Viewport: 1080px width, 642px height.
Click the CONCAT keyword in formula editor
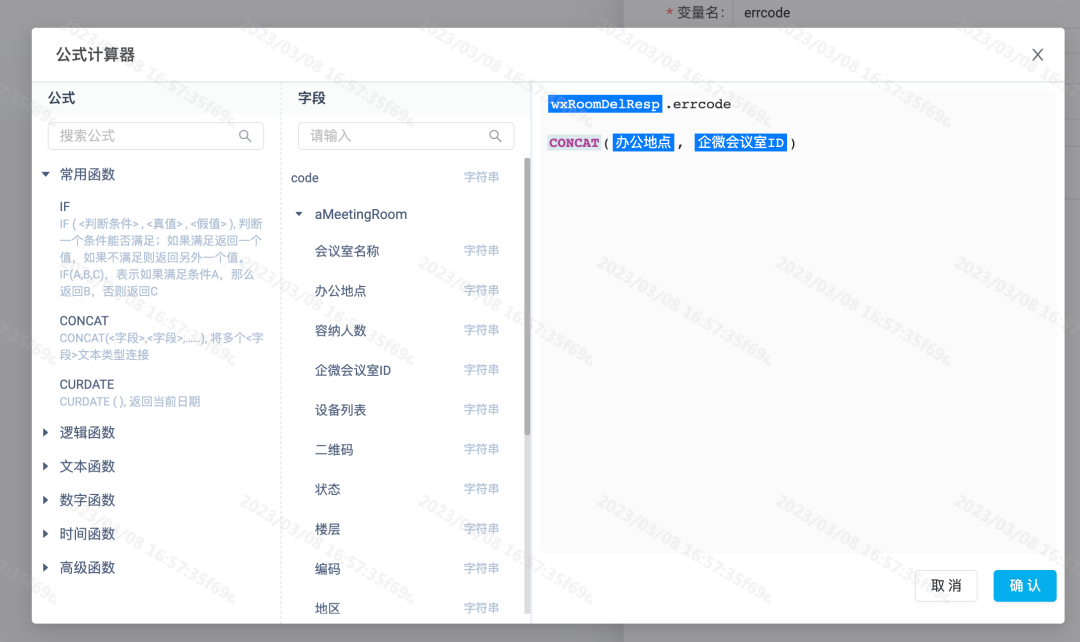[574, 143]
